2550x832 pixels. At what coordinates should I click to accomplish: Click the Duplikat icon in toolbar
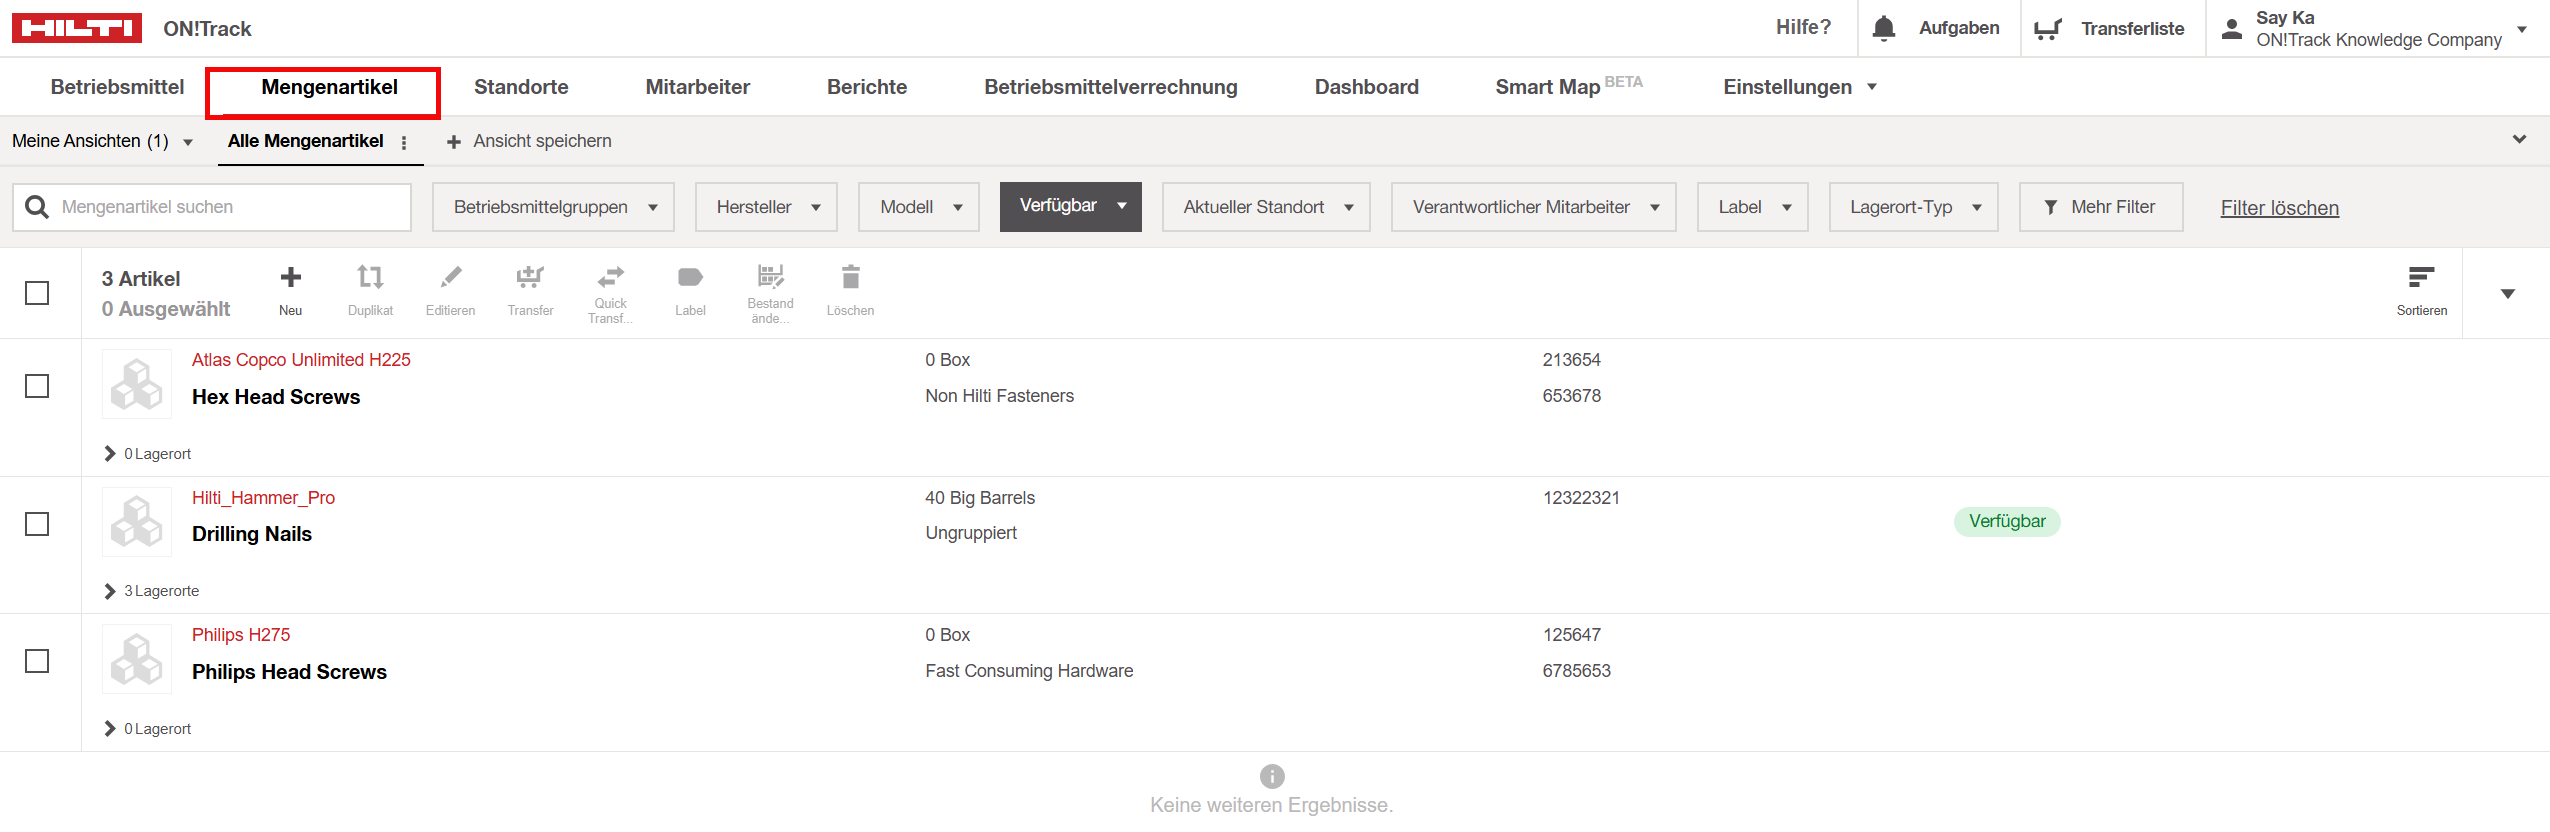[370, 278]
